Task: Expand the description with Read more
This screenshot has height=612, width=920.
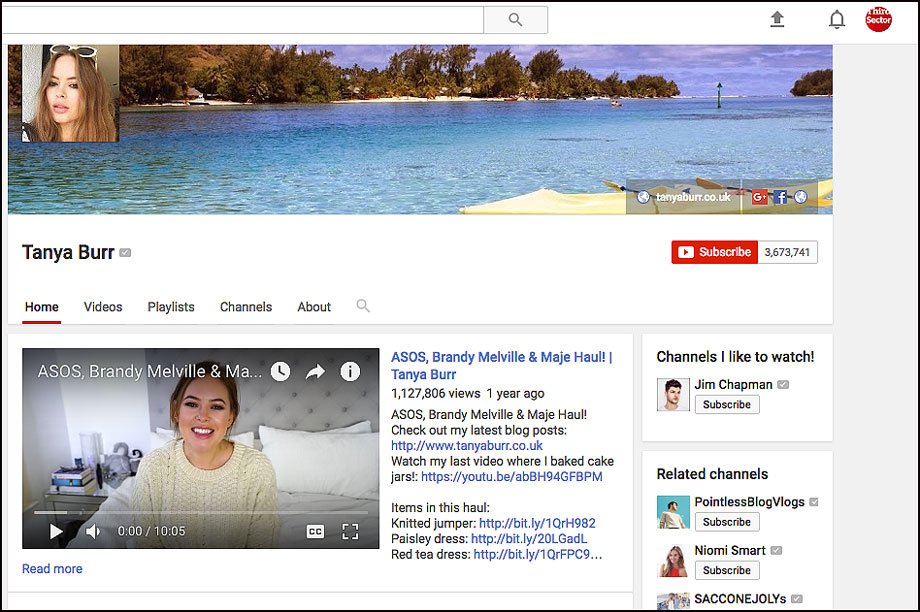Action: tap(52, 569)
